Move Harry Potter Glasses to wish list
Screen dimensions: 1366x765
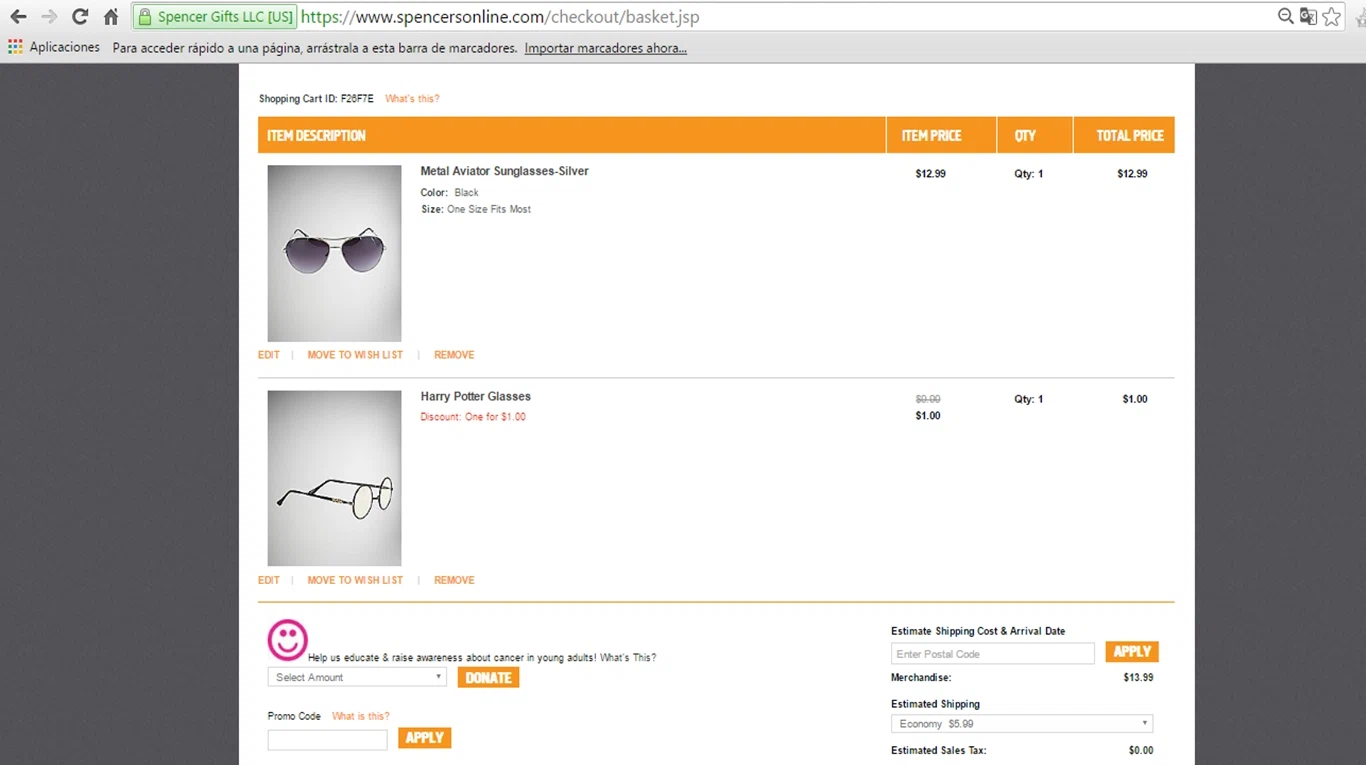(x=355, y=580)
